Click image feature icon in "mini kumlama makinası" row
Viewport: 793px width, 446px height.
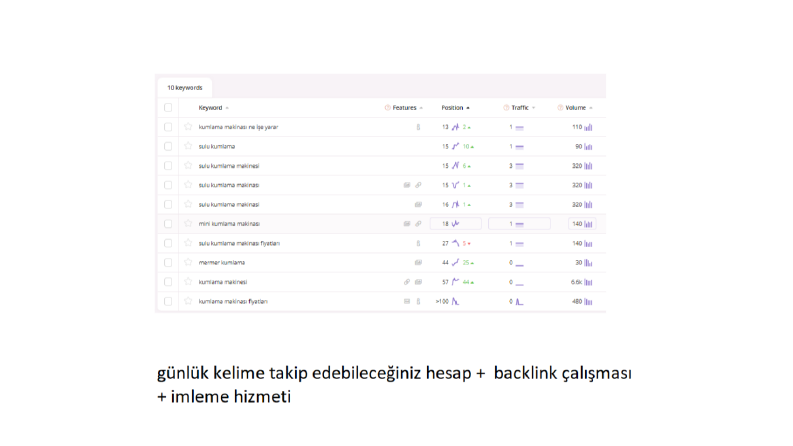coord(407,224)
